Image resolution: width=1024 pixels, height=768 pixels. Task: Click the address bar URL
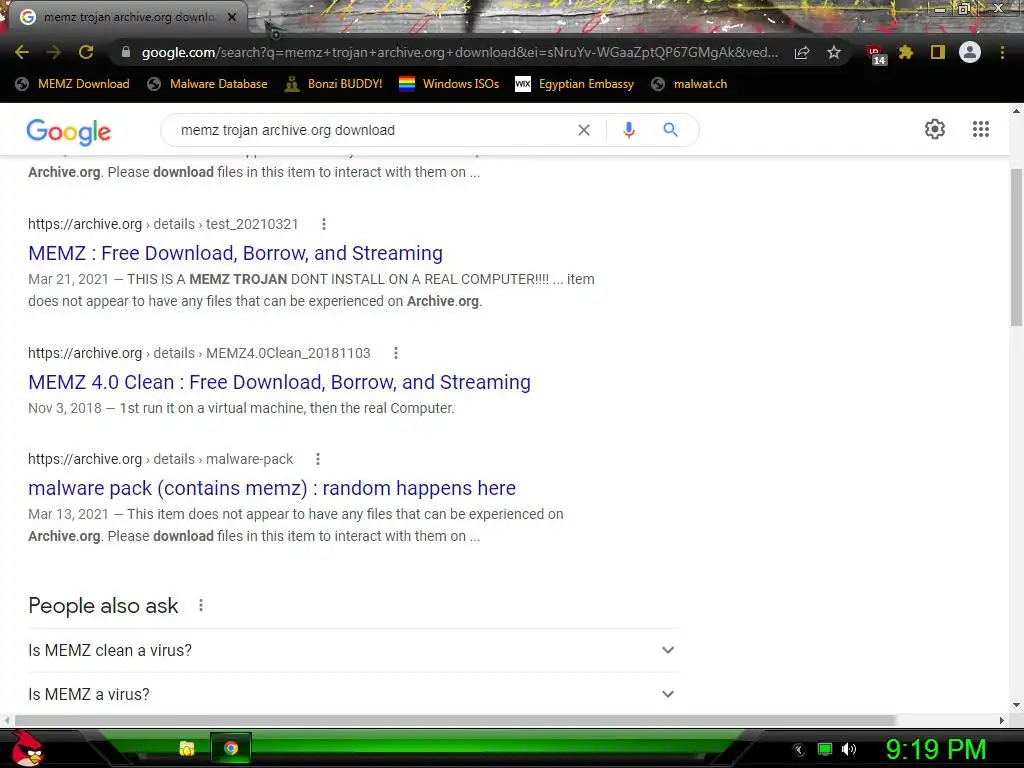pos(459,52)
